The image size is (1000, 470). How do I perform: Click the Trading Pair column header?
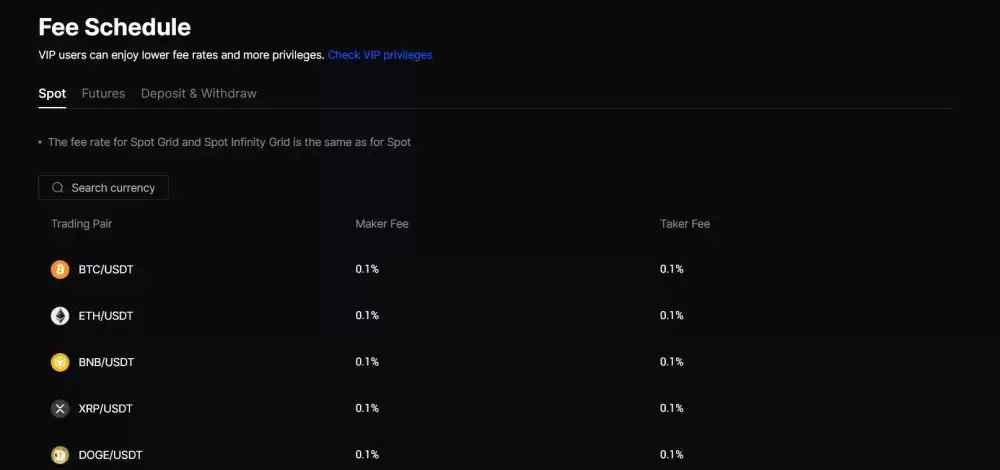82,224
